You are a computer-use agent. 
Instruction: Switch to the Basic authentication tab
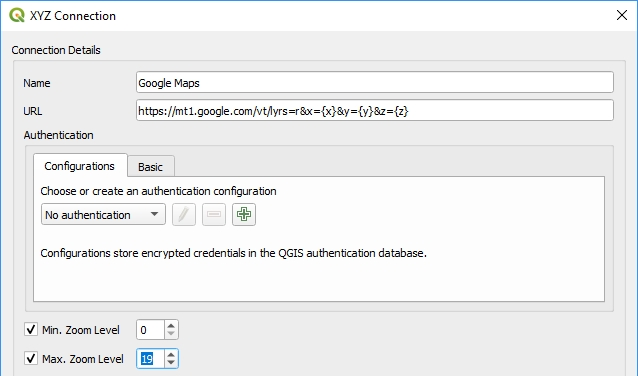click(151, 167)
